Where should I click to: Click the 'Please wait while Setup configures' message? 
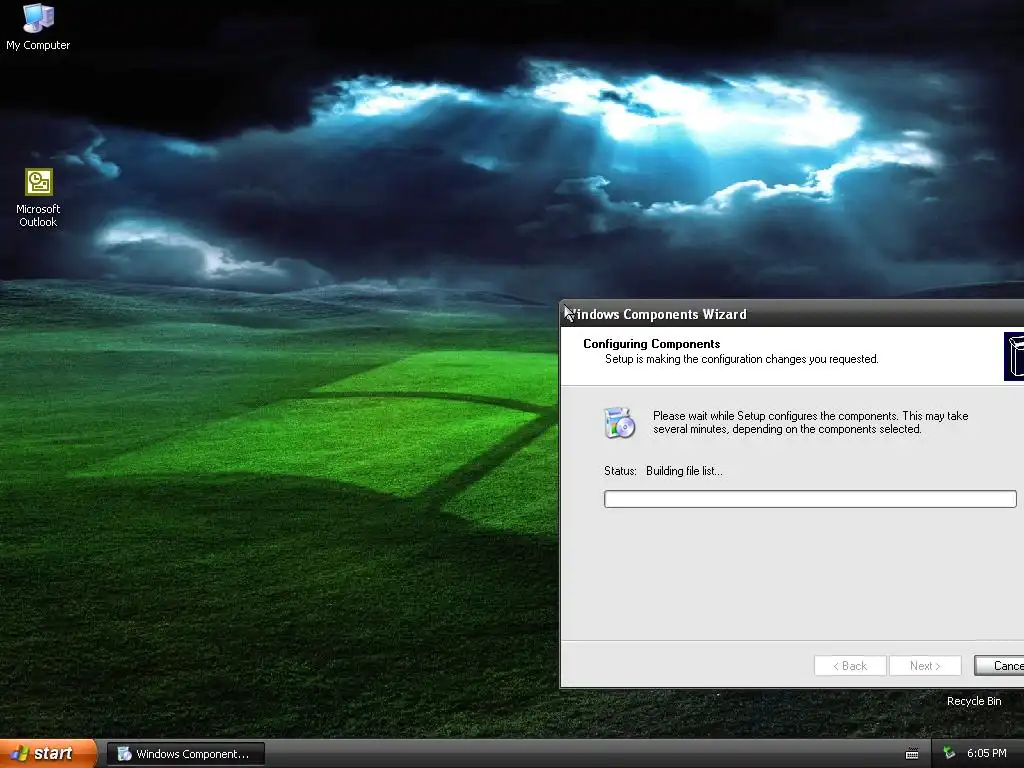(810, 423)
